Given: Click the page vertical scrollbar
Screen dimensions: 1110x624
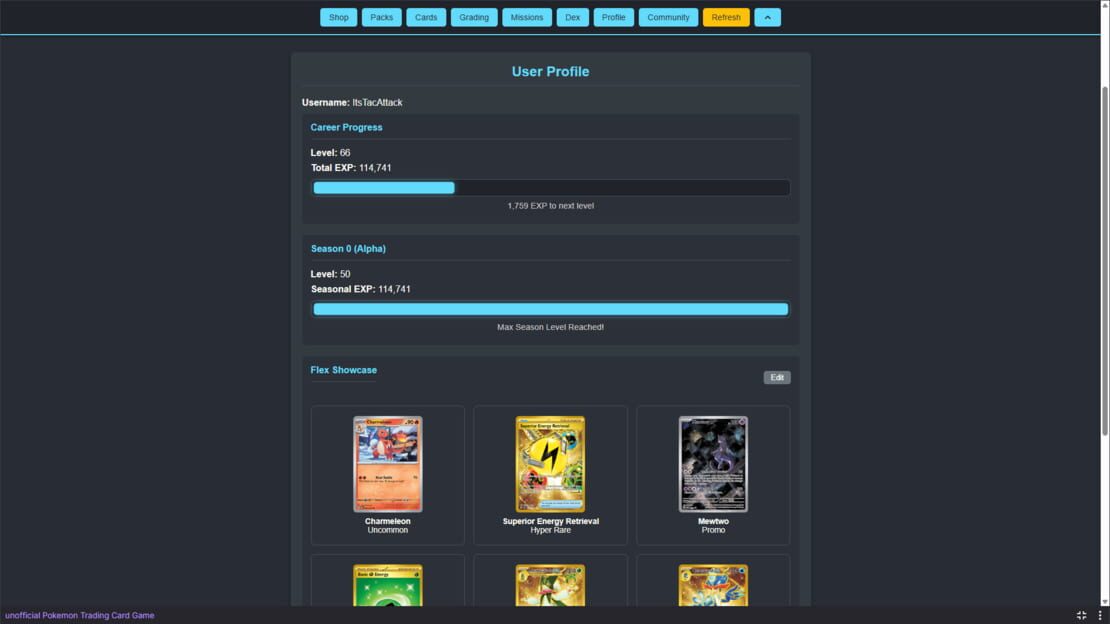Looking at the screenshot, I should [1105, 260].
